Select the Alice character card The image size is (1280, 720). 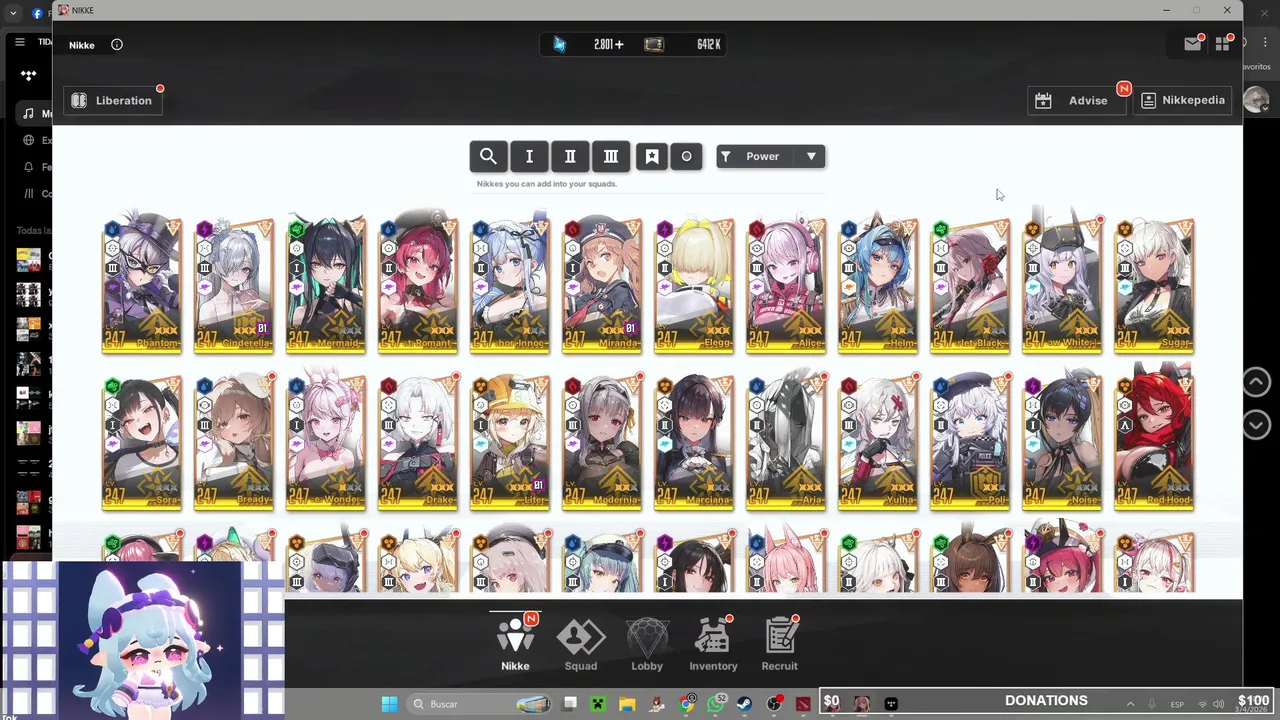[x=786, y=285]
